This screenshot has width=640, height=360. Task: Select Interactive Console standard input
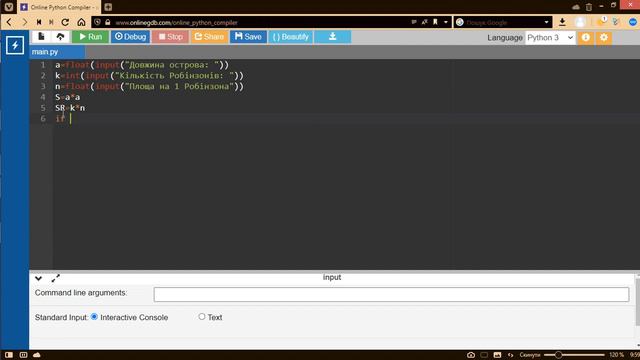[94, 317]
